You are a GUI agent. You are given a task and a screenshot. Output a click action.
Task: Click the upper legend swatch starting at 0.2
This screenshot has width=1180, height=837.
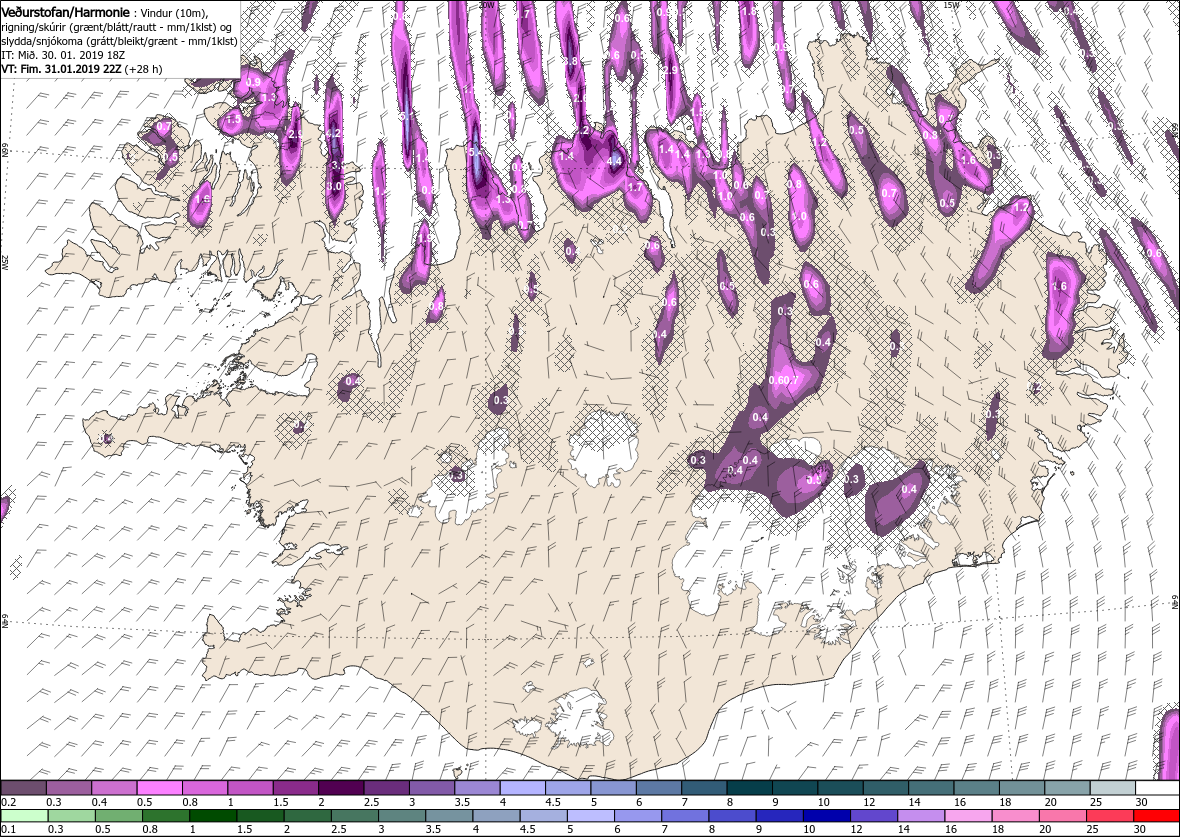click(x=23, y=787)
